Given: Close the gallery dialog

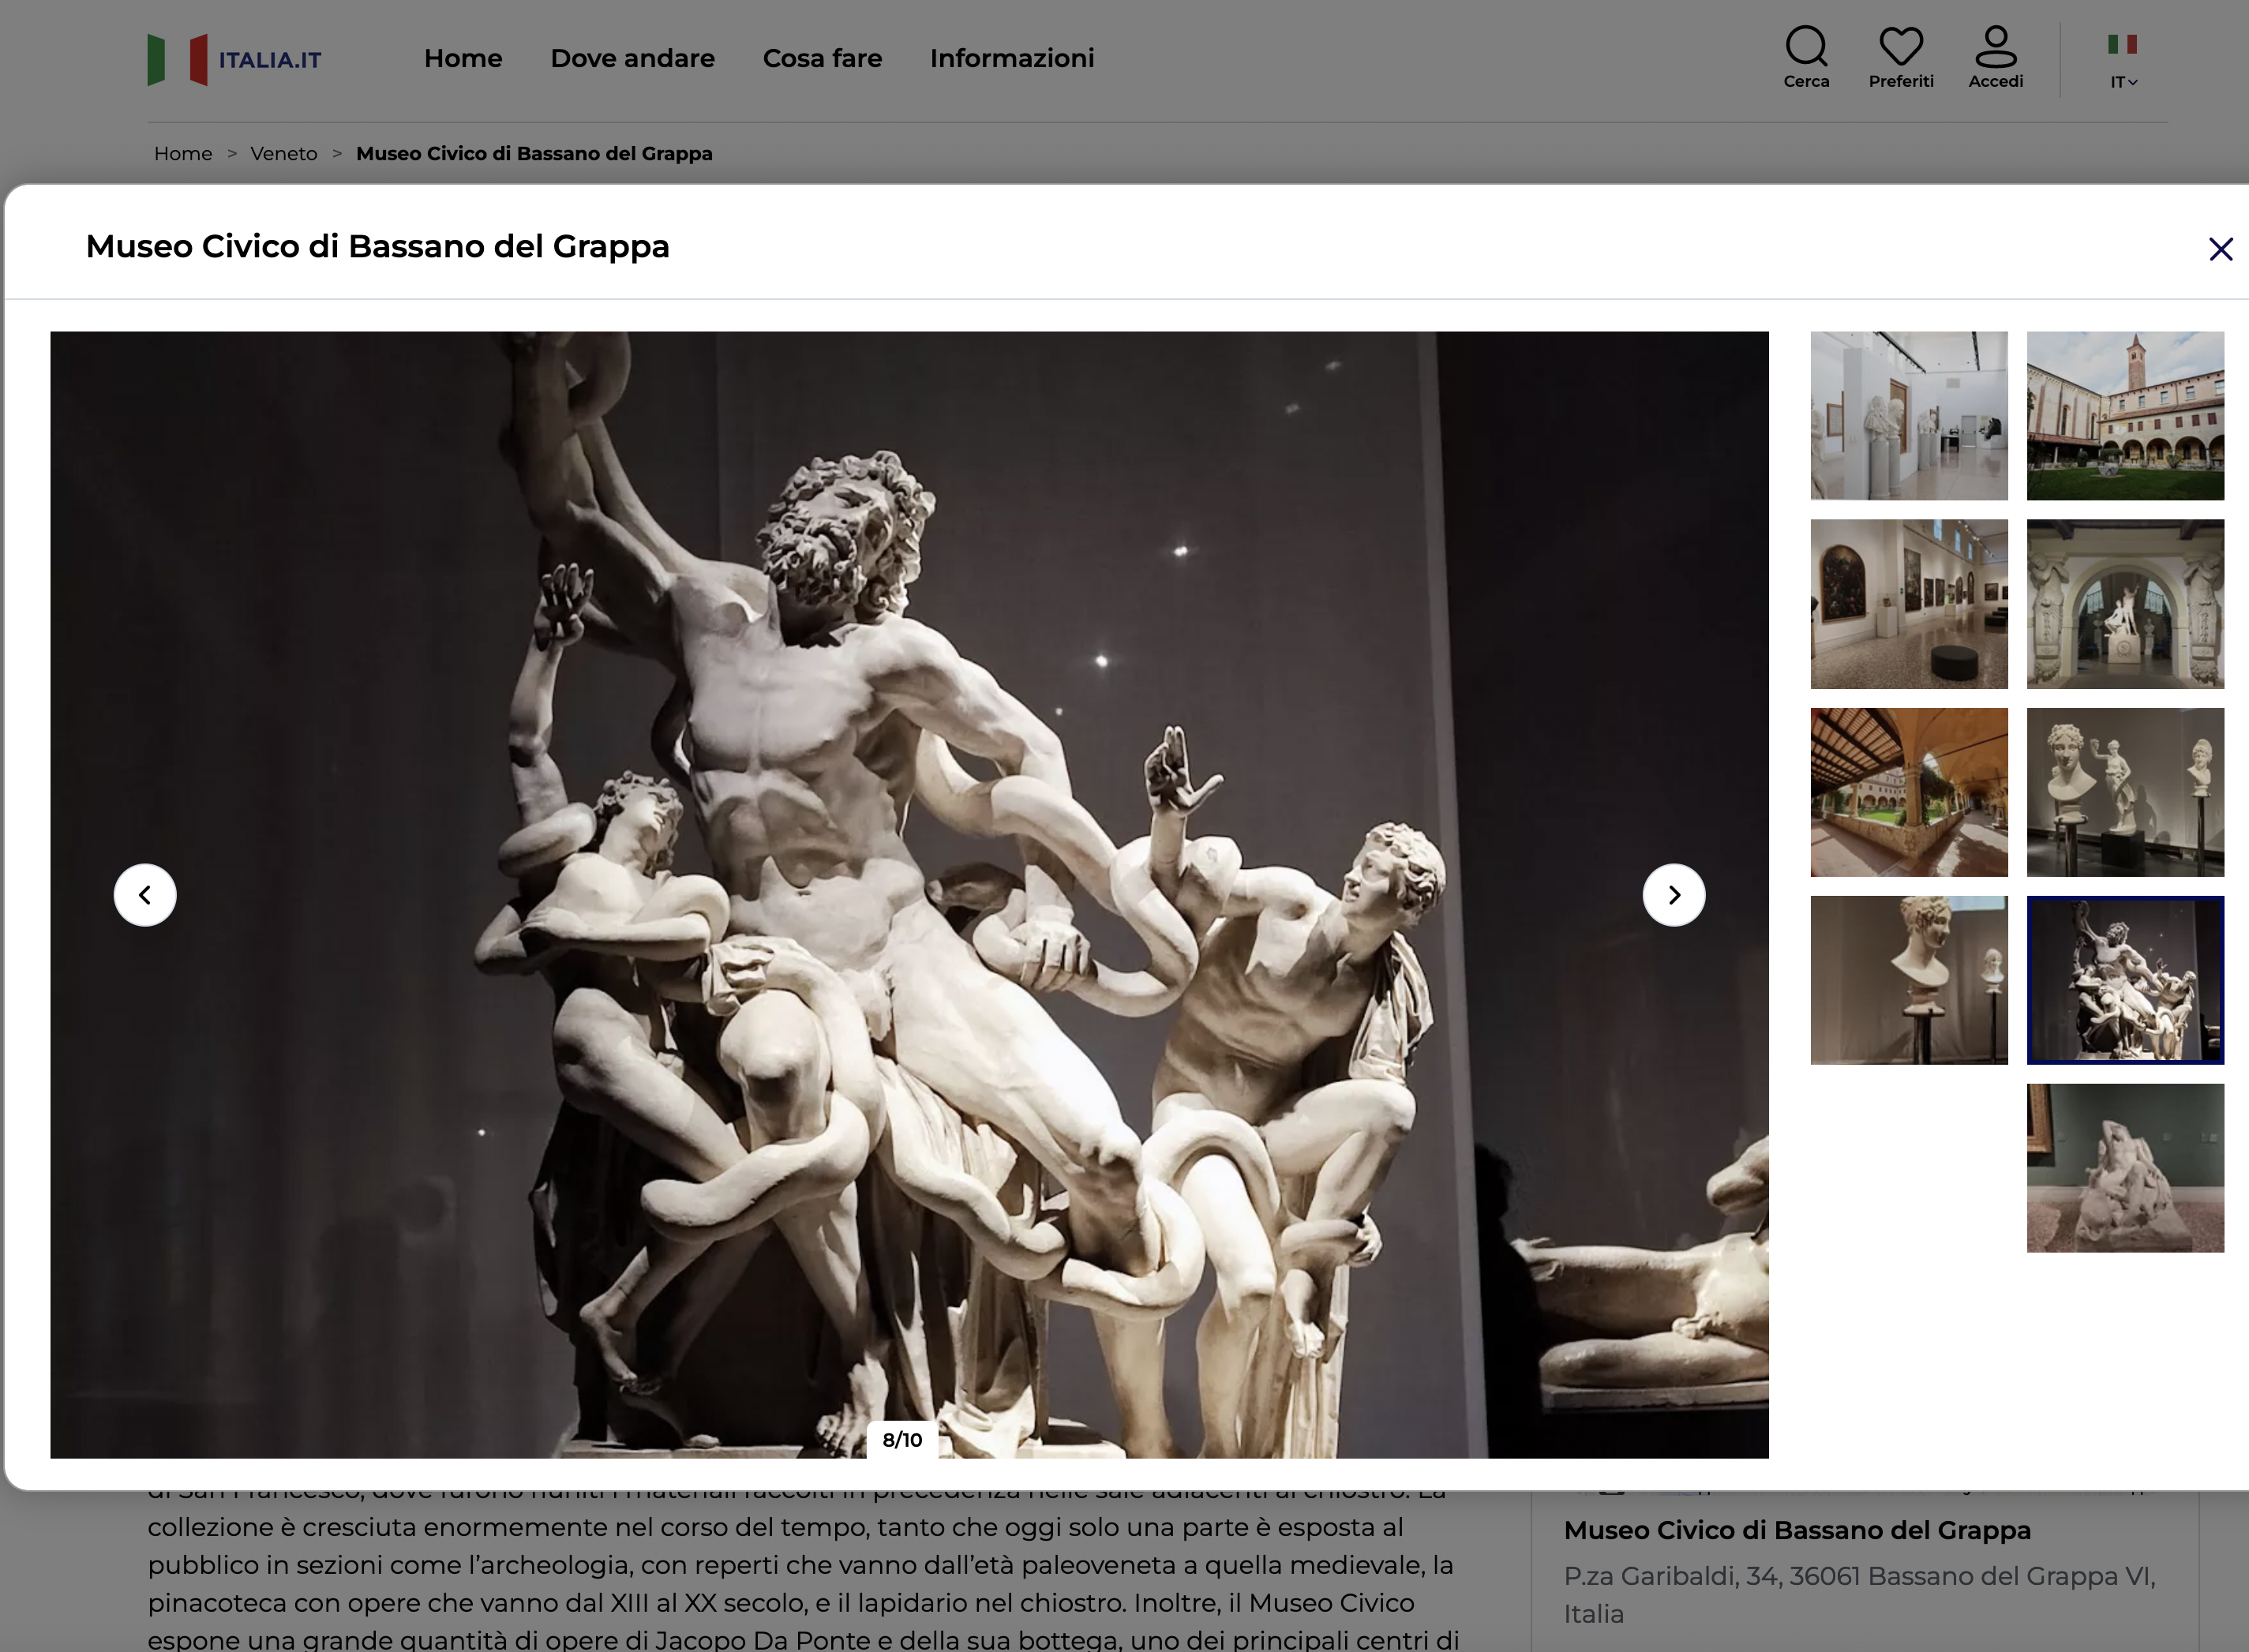Looking at the screenshot, I should (x=2220, y=249).
